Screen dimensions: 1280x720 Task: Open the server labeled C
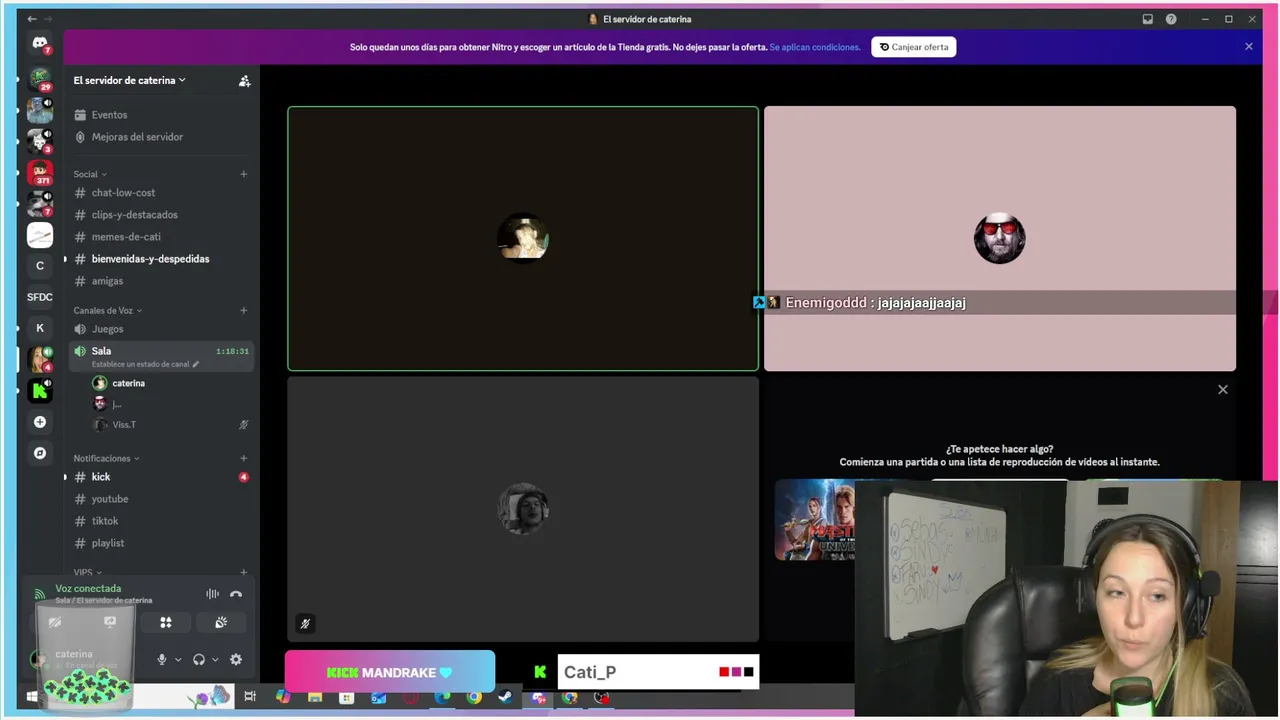point(40,266)
